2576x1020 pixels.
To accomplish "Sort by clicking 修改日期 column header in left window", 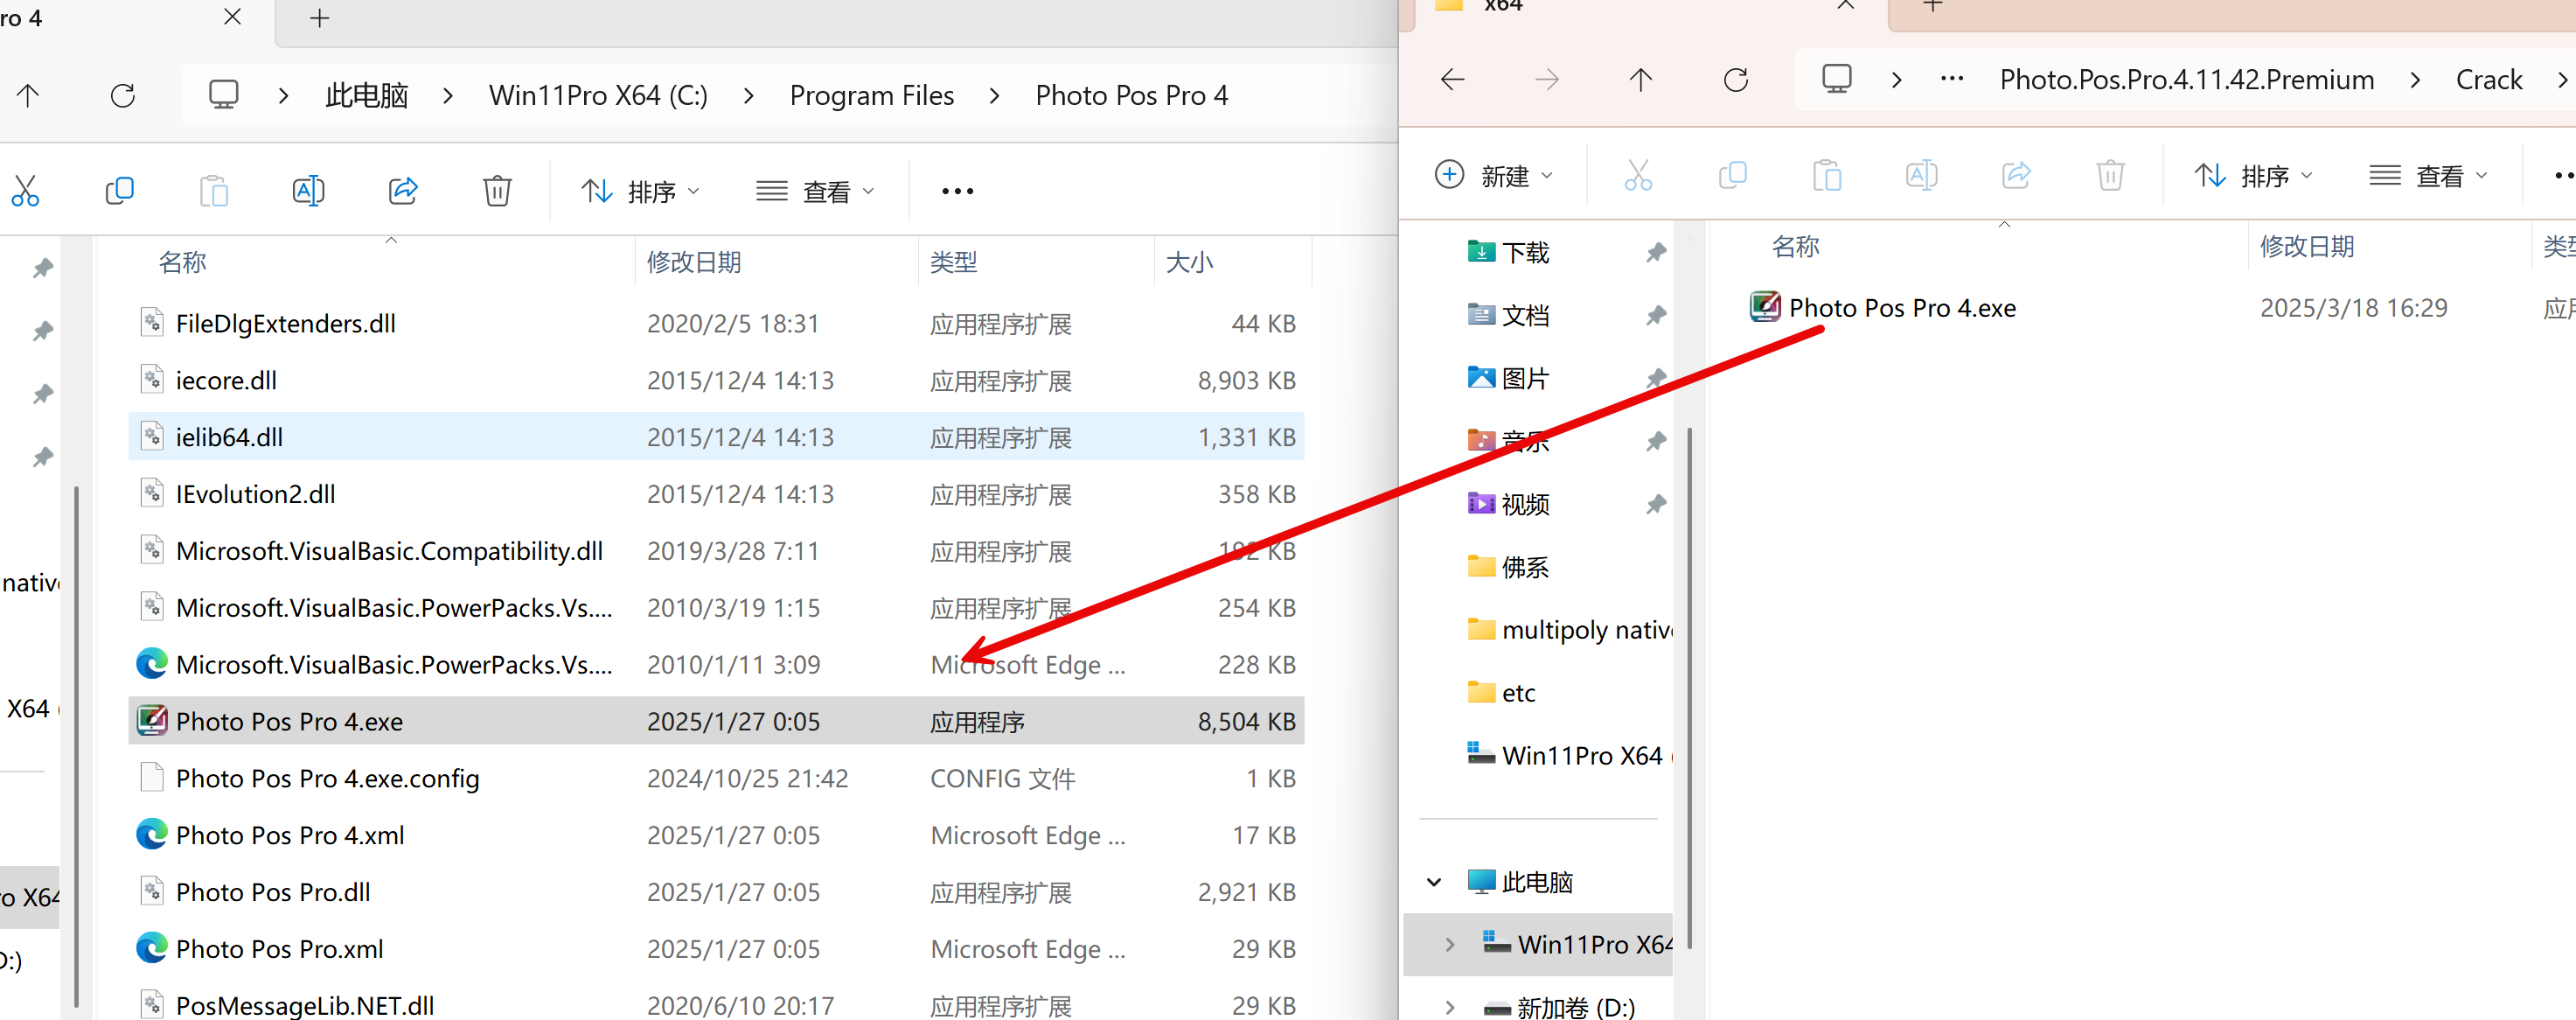I will pyautogui.click(x=694, y=262).
